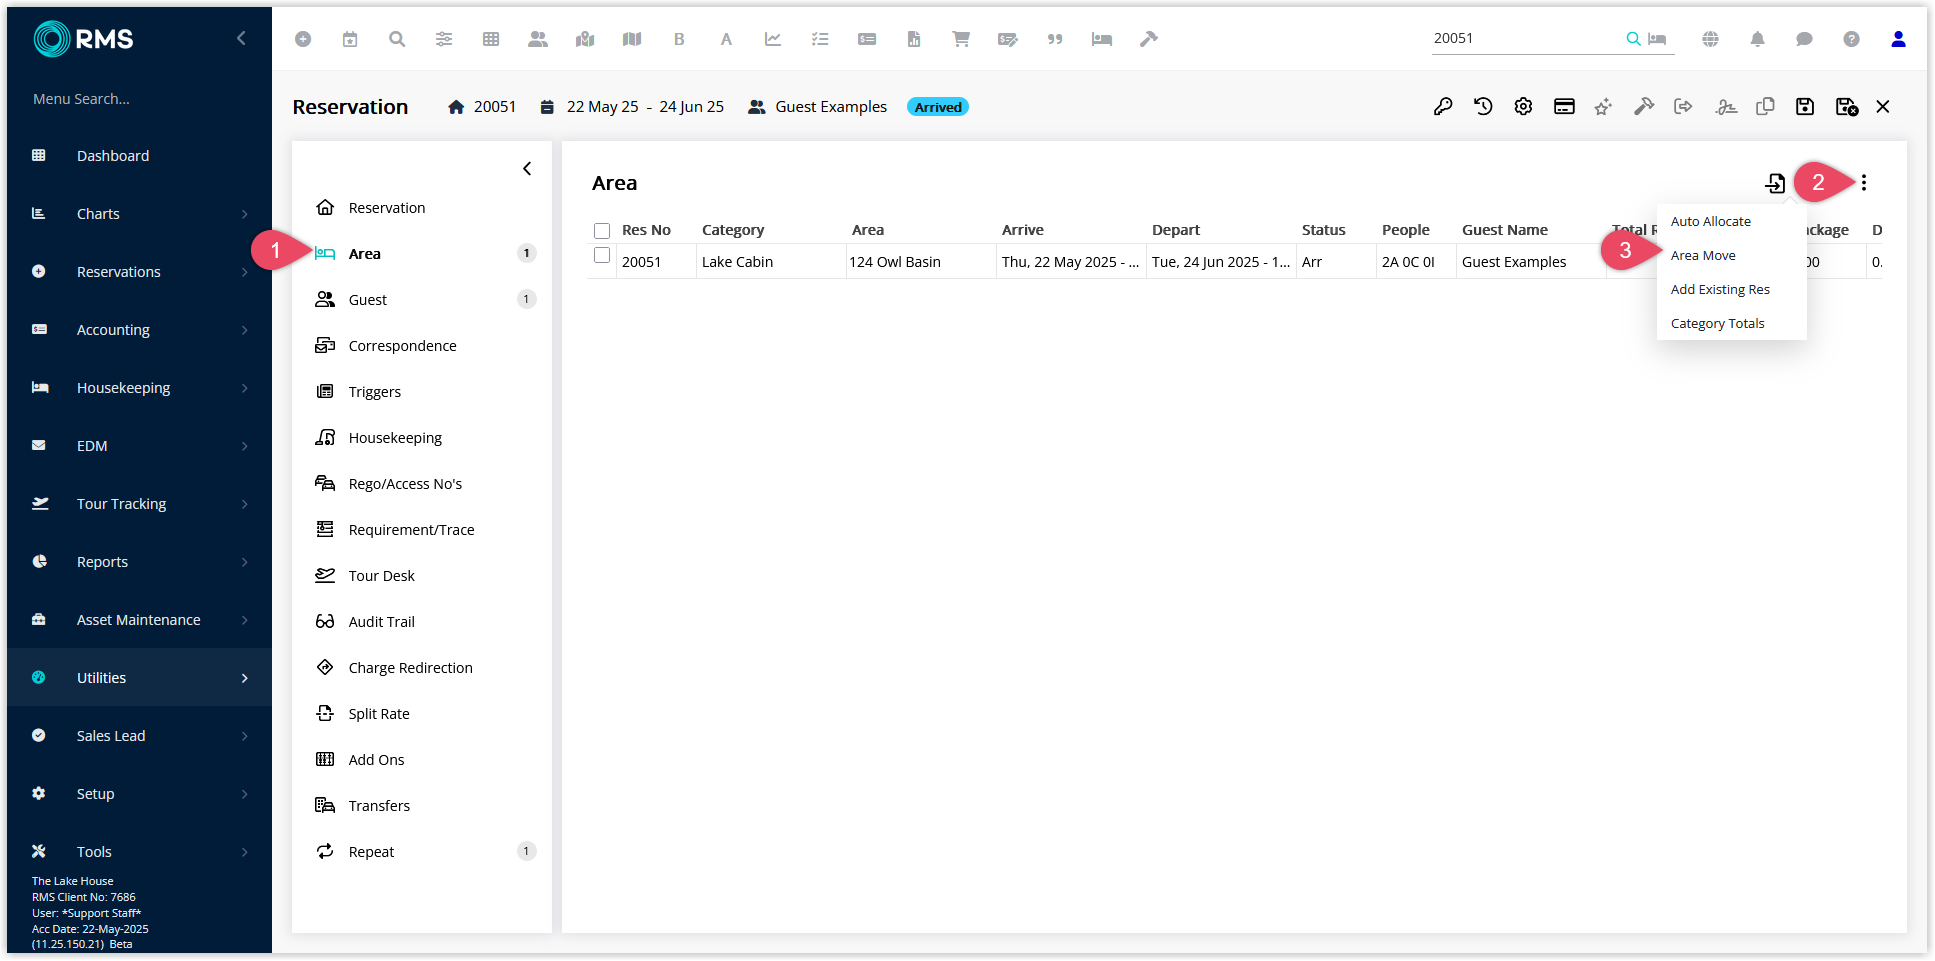Open the Rego/Access No's tab
This screenshot has height=961, width=1935.
(x=422, y=484)
